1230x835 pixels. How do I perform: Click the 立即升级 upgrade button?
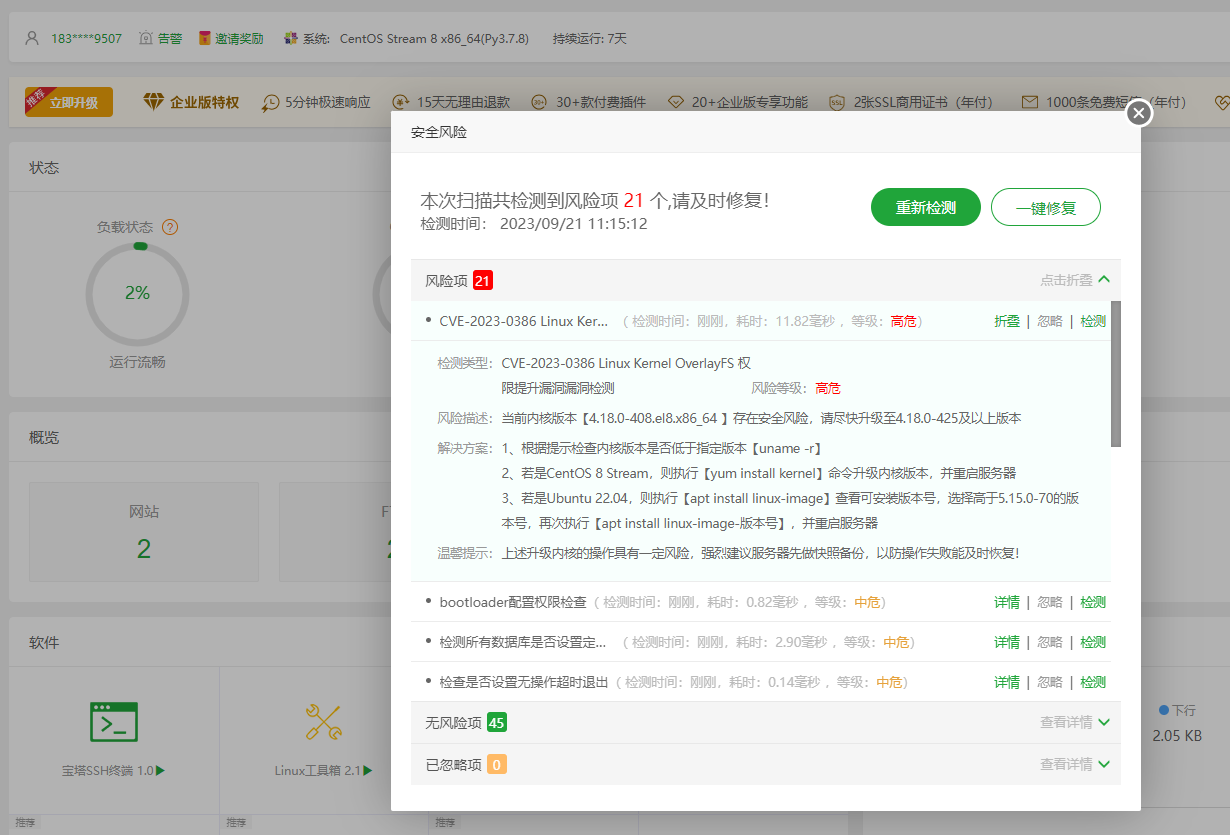(69, 102)
